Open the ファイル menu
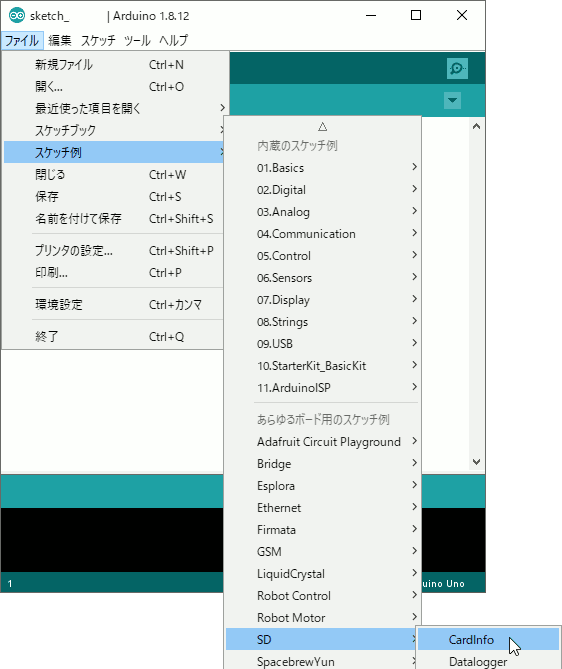 (x=22, y=41)
